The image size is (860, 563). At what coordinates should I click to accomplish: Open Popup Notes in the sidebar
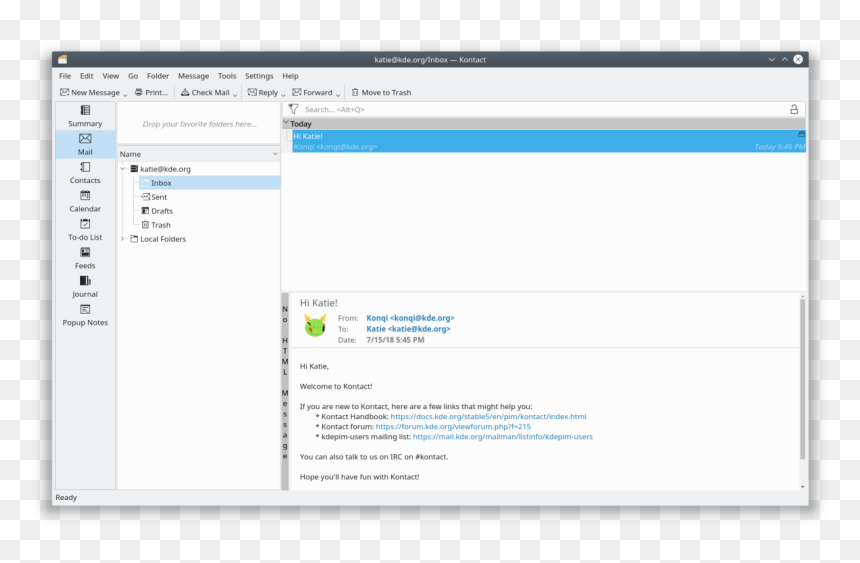point(85,316)
